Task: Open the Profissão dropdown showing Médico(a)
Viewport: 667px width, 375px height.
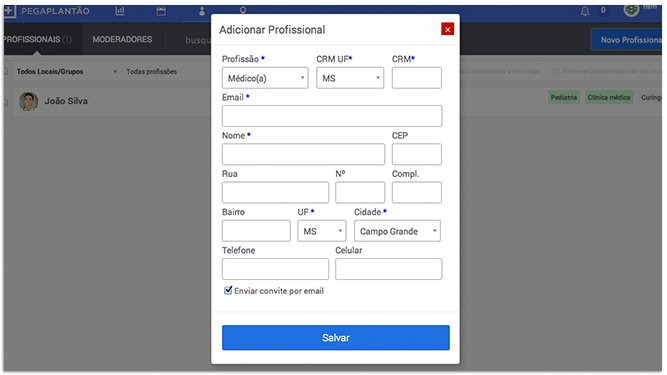Action: 265,78
